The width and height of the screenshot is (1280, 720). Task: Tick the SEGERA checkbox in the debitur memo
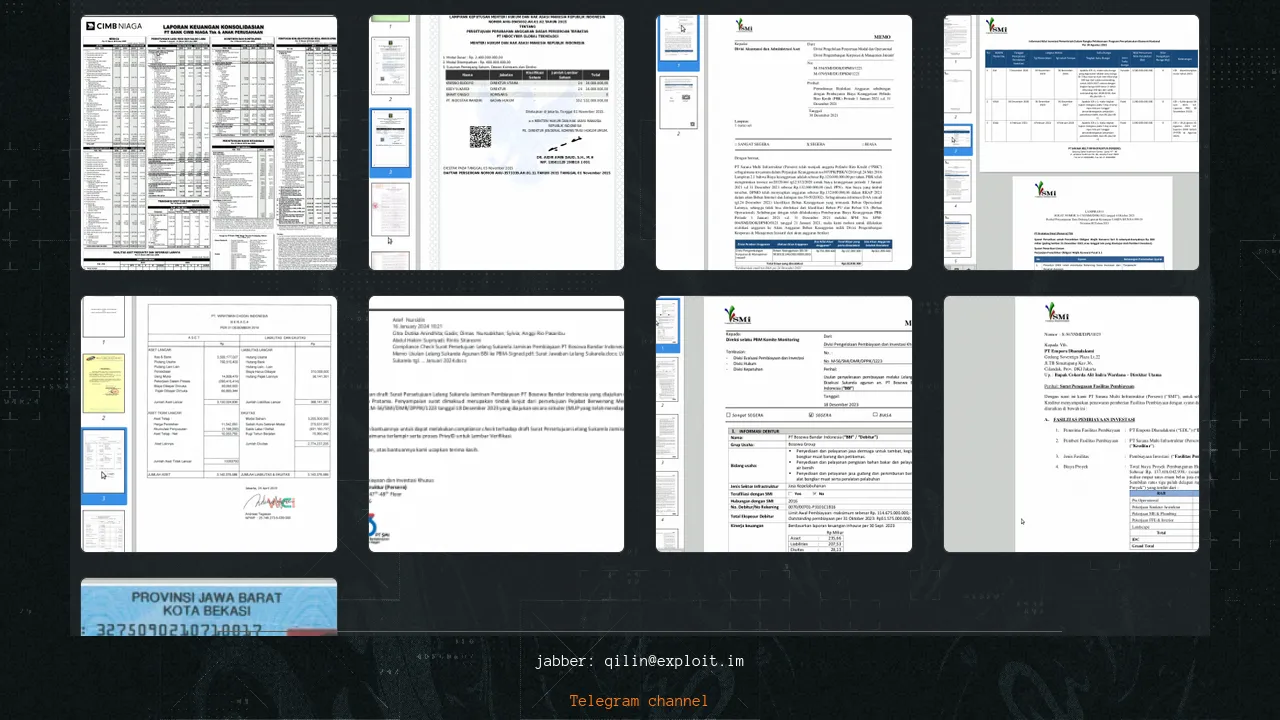[810, 414]
